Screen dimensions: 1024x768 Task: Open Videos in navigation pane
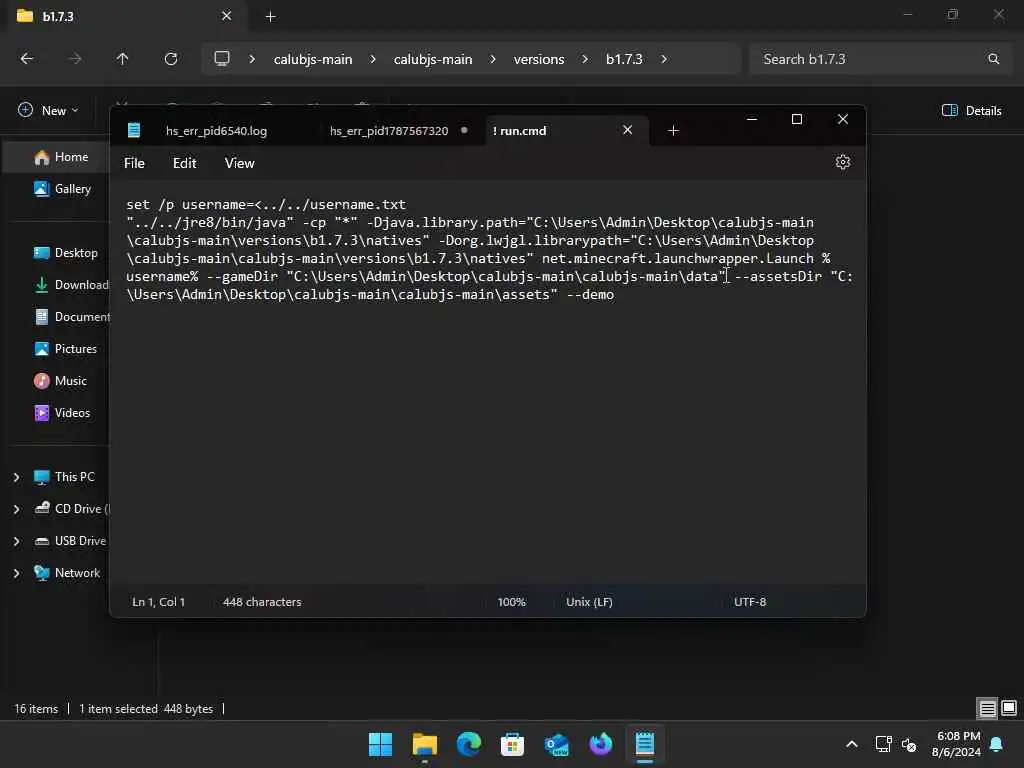pos(62,413)
